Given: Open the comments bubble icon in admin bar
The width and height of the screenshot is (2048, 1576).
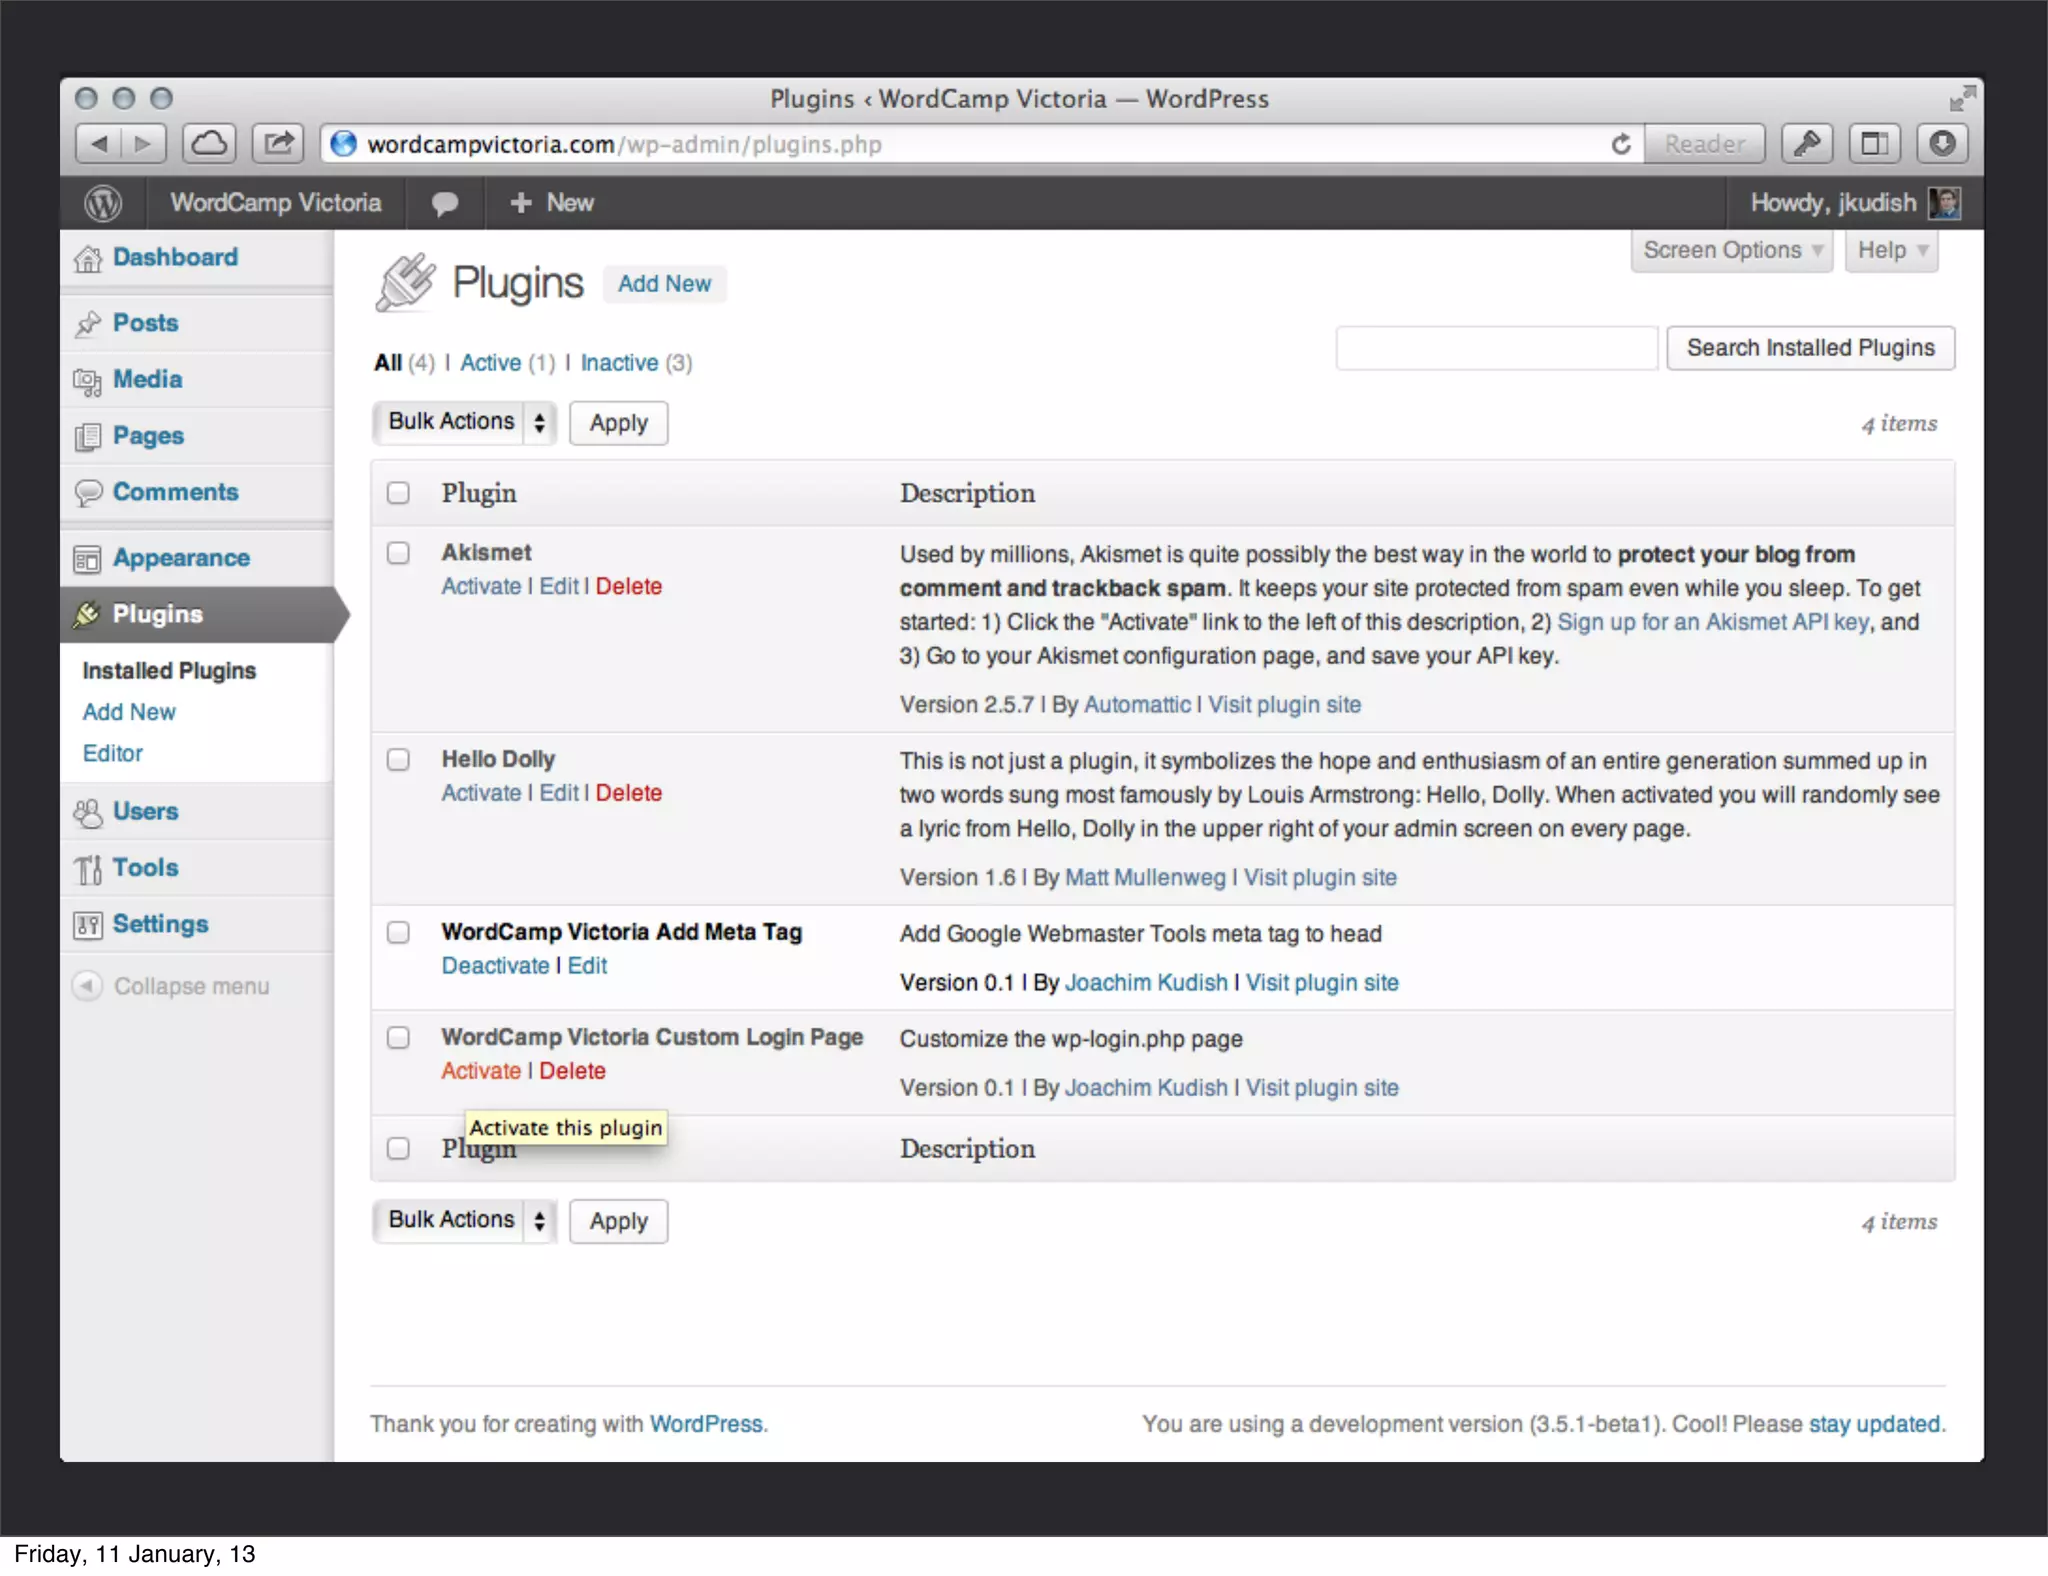Looking at the screenshot, I should 445,203.
